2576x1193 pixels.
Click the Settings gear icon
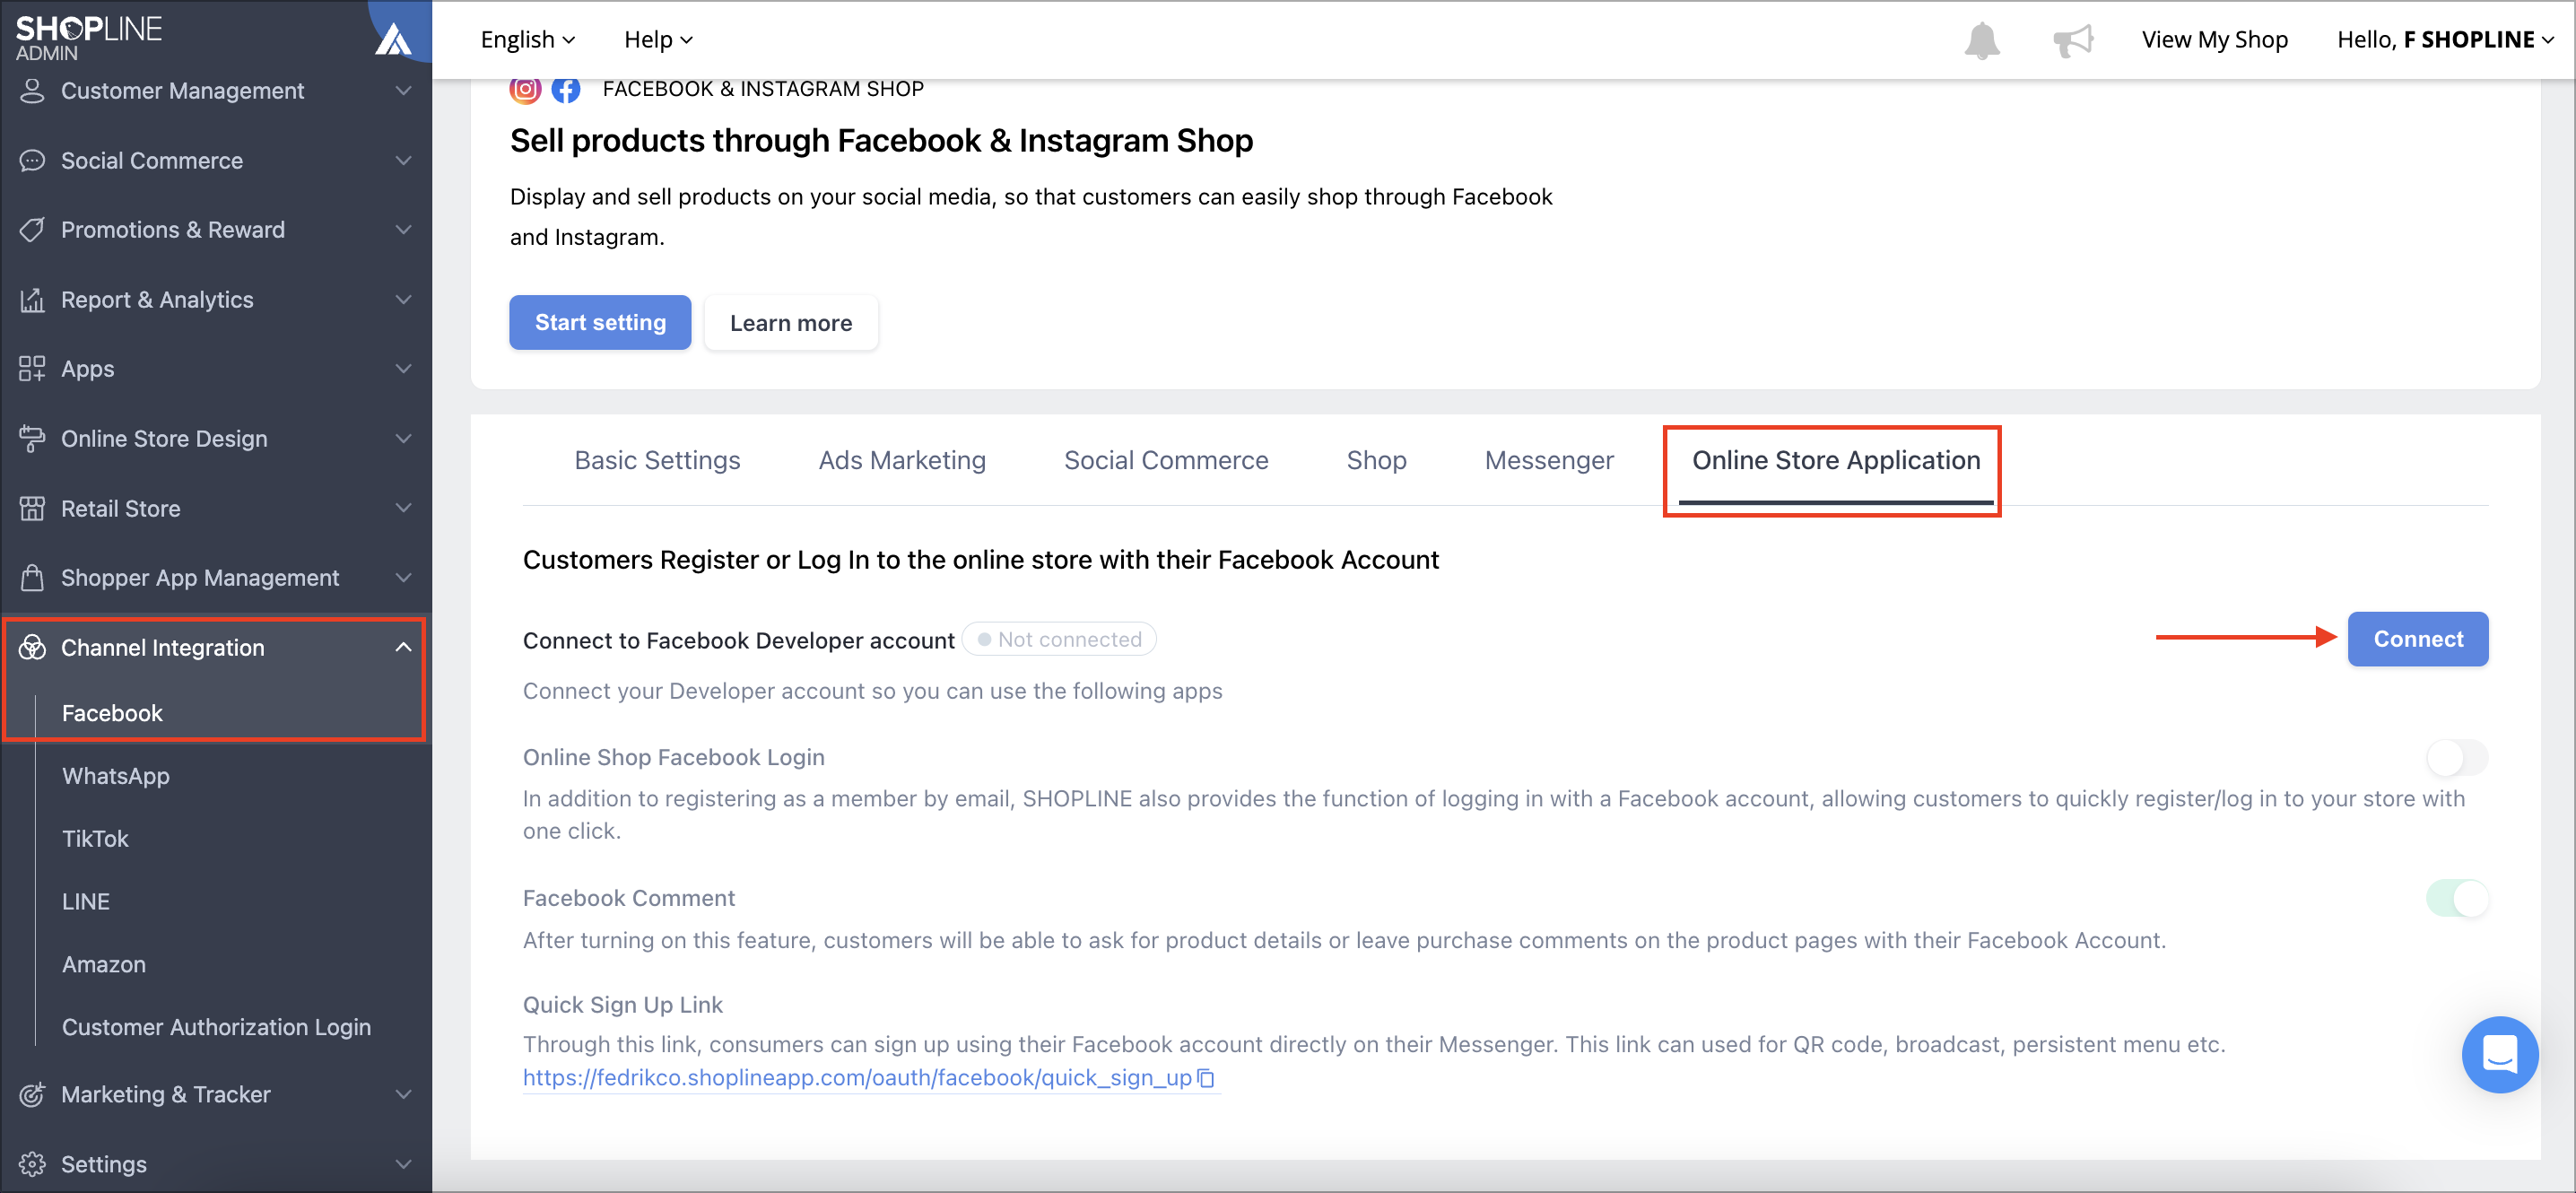(32, 1164)
